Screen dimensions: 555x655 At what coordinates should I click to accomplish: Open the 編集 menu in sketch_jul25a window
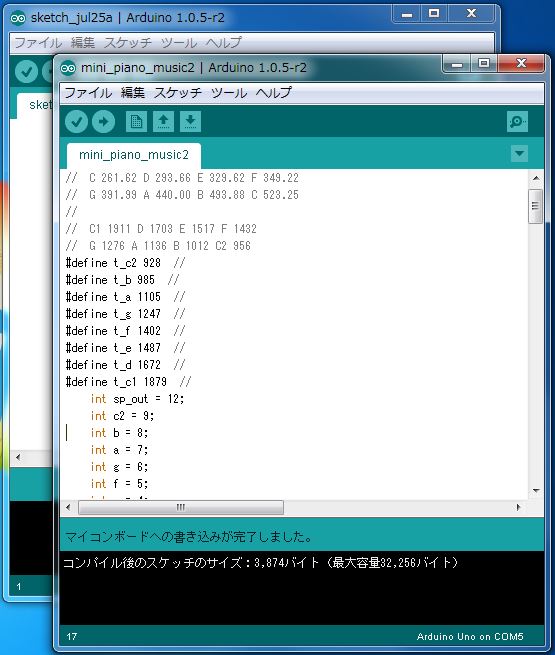click(83, 43)
